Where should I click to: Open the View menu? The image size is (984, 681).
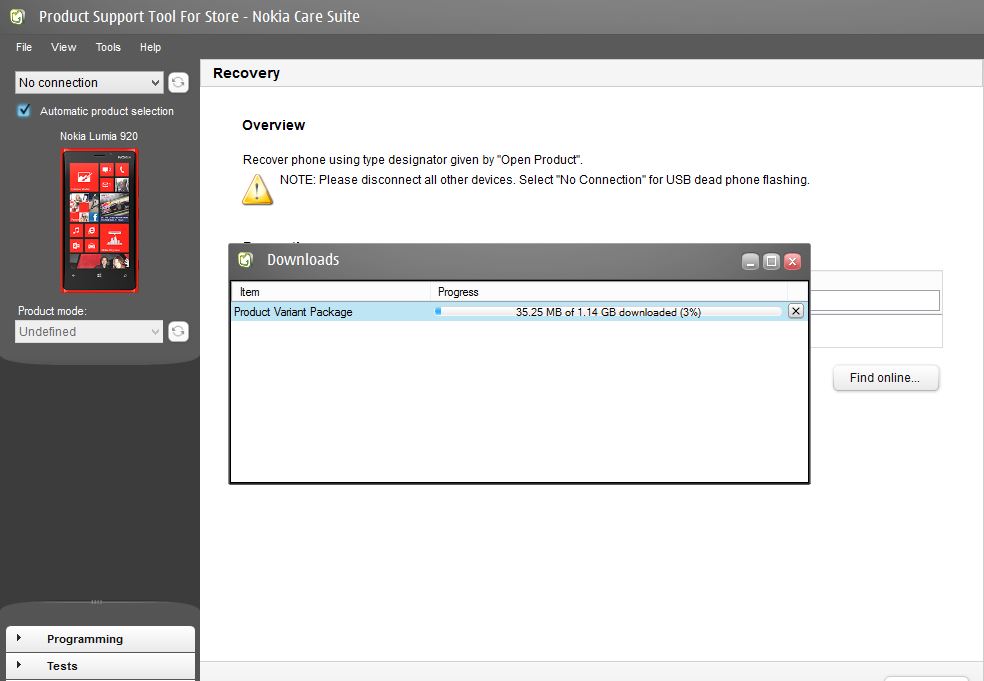click(63, 47)
